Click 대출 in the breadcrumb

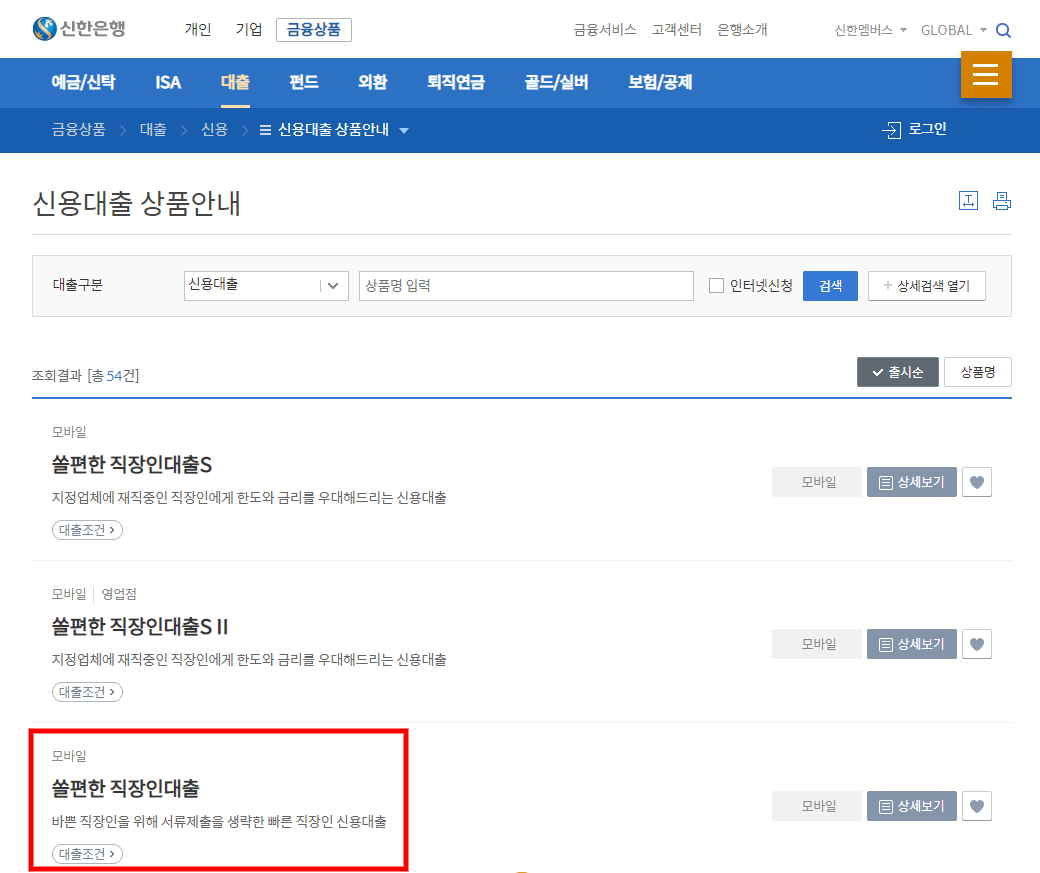[x=153, y=129]
